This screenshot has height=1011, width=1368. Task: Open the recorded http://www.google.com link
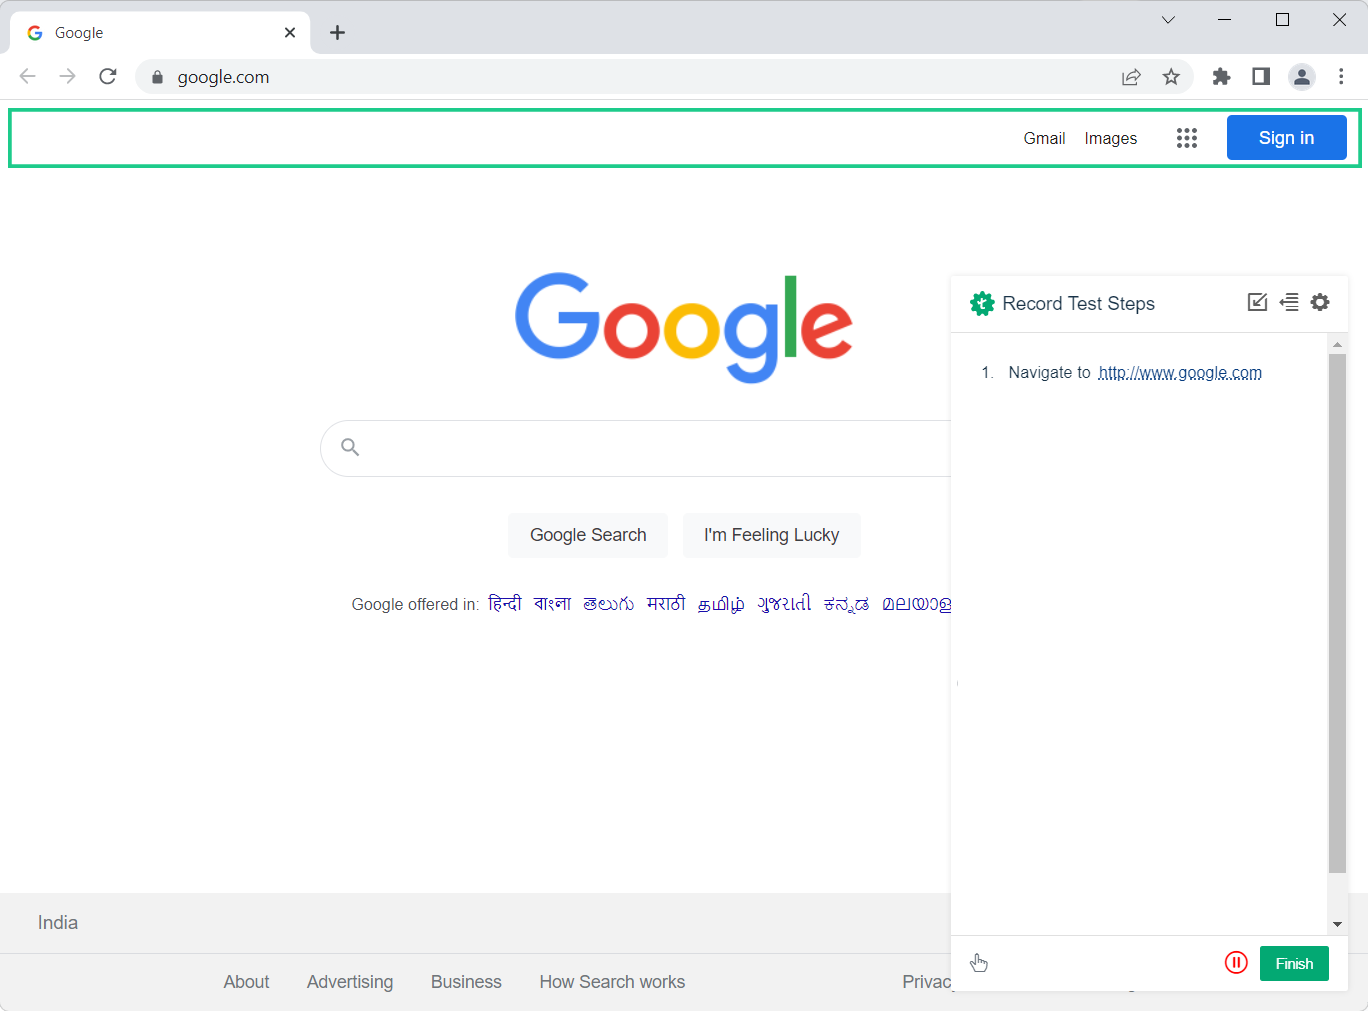coord(1180,373)
